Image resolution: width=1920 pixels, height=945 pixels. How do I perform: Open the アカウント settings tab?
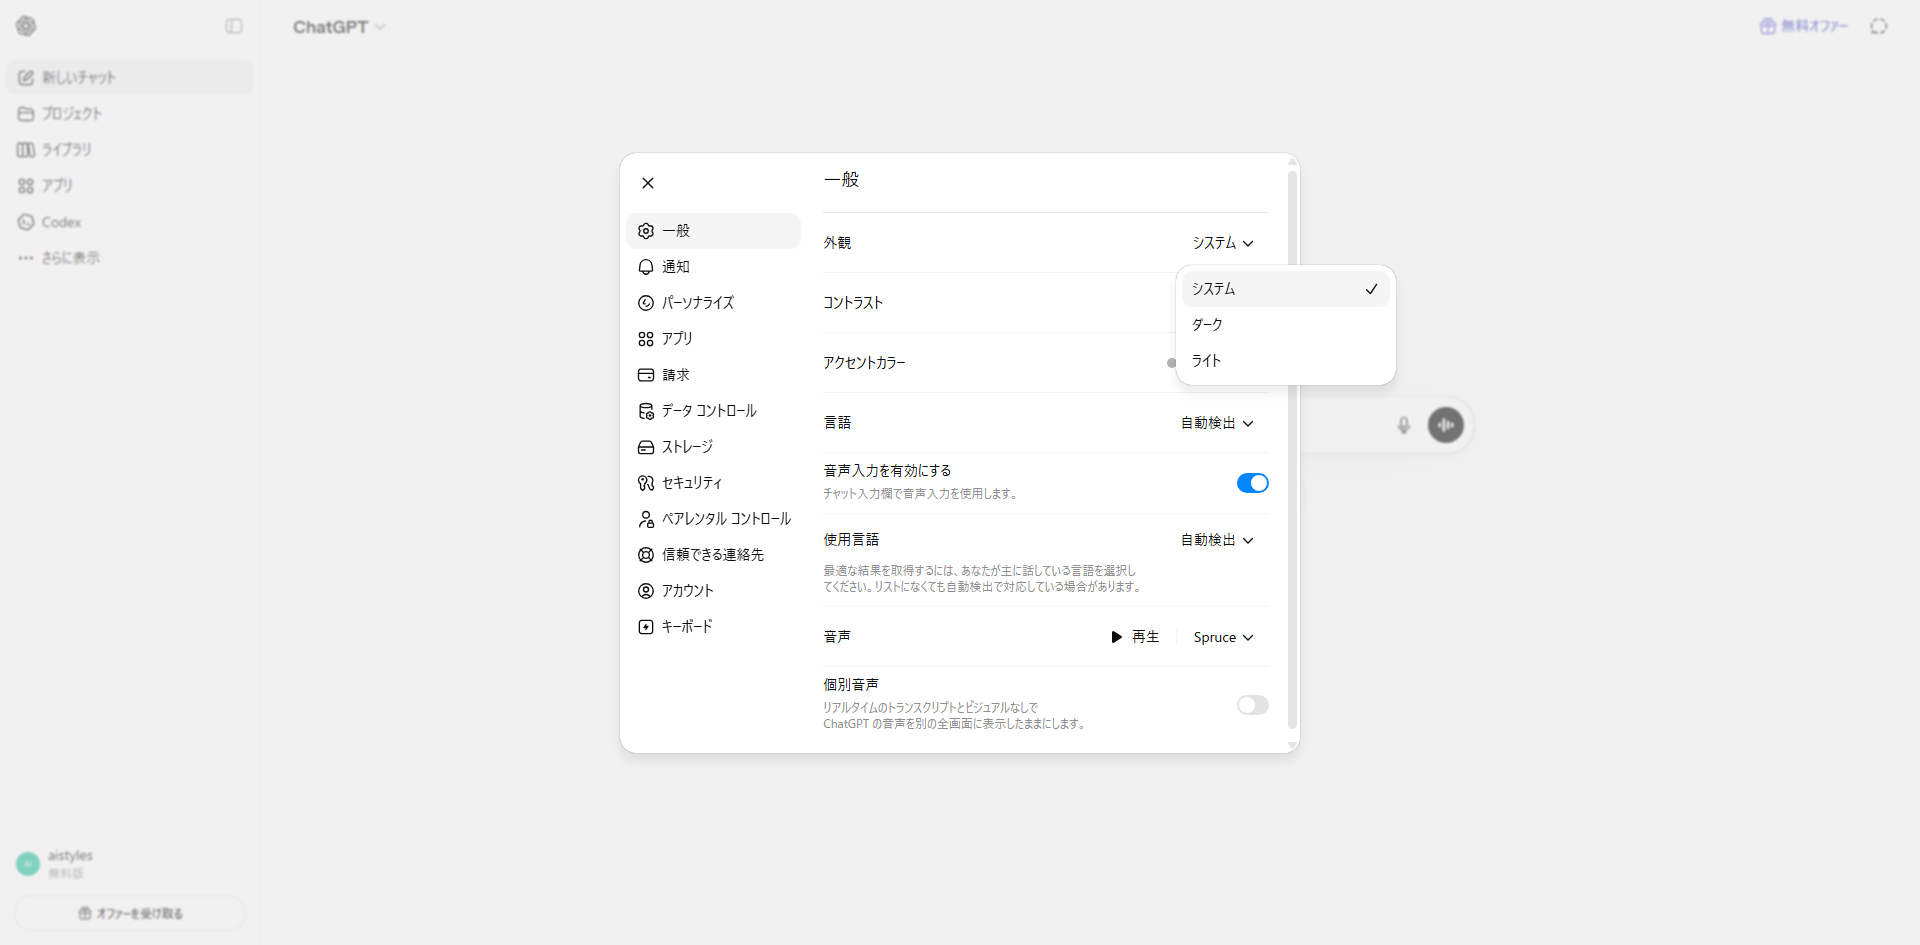713,591
